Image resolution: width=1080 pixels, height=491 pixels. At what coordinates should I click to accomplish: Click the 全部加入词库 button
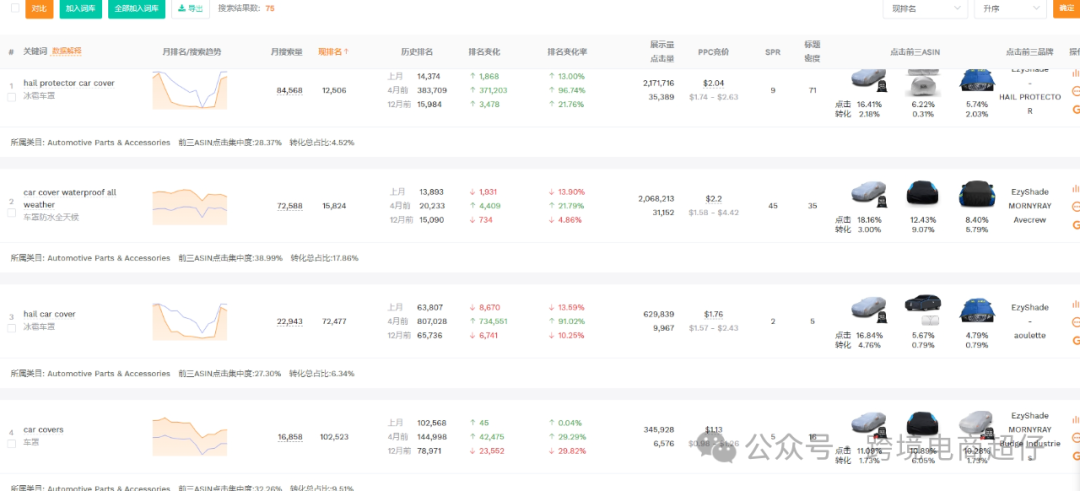point(136,8)
